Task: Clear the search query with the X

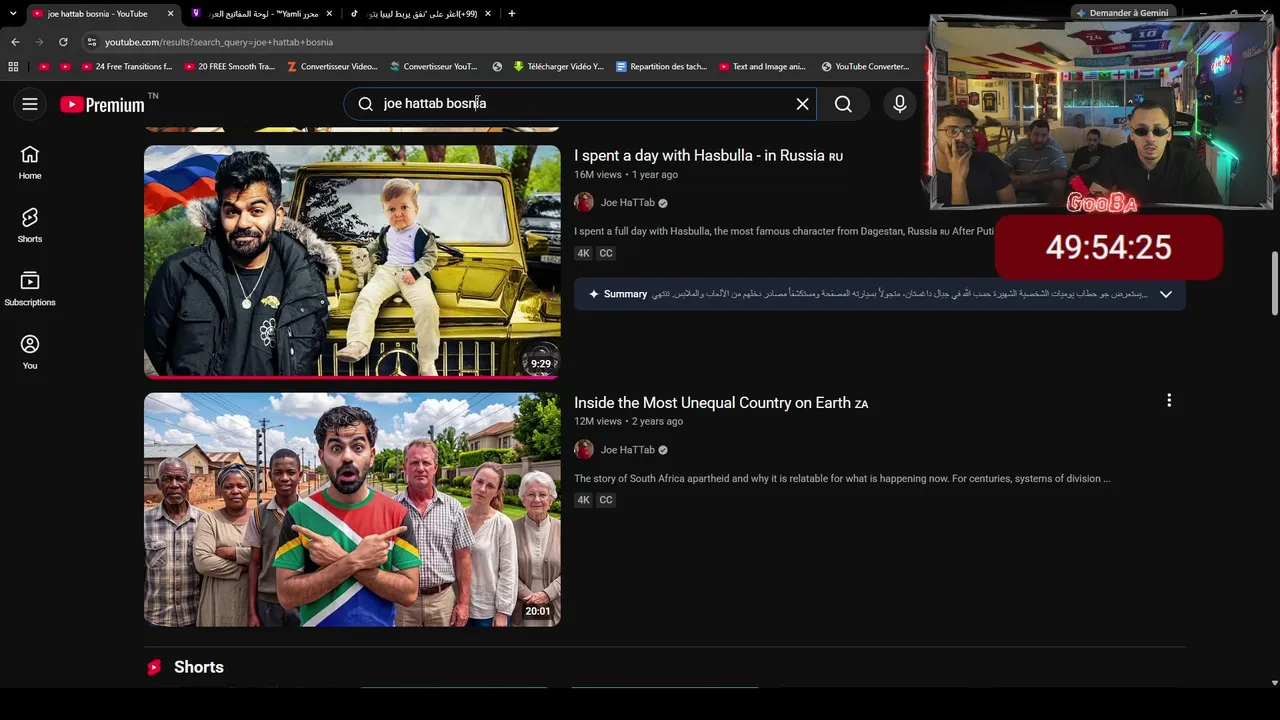Action: click(x=802, y=104)
